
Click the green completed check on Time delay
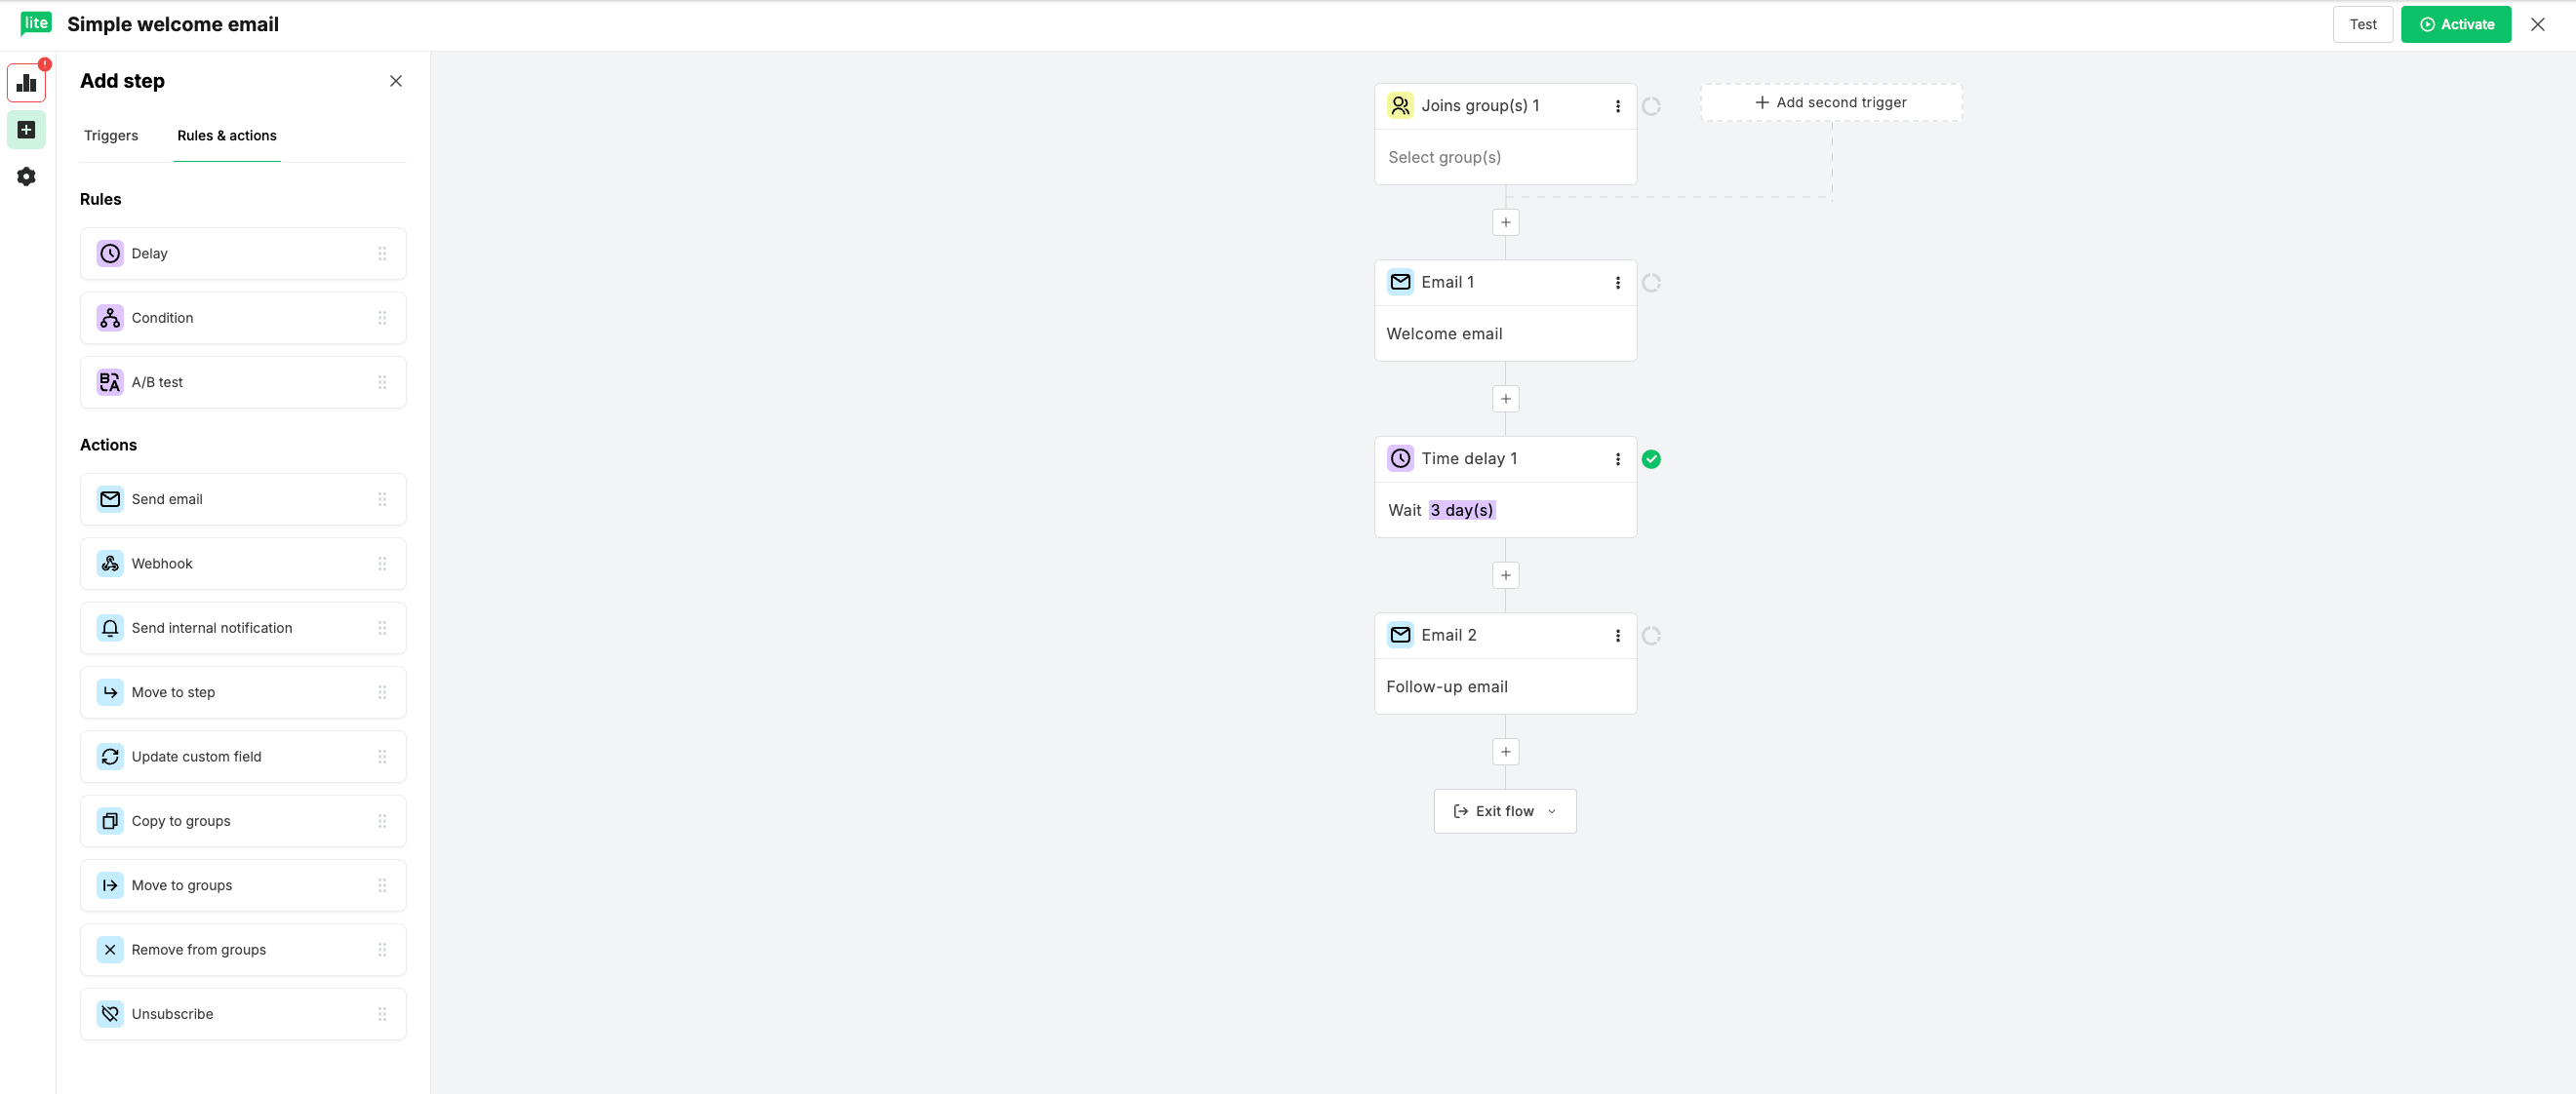pyautogui.click(x=1651, y=460)
